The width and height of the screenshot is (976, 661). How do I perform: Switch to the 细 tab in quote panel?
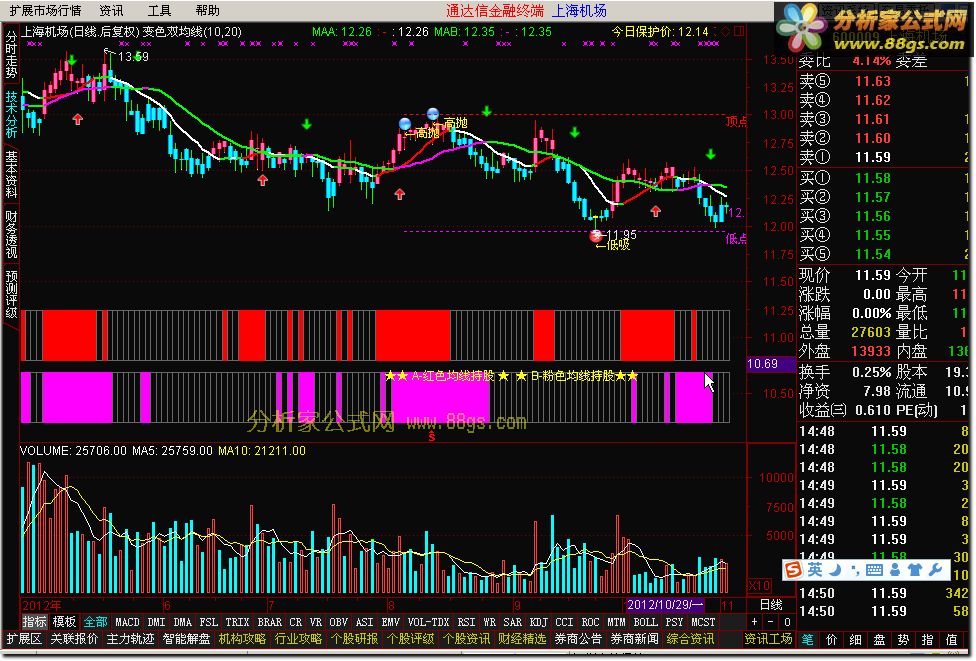pyautogui.click(x=856, y=639)
